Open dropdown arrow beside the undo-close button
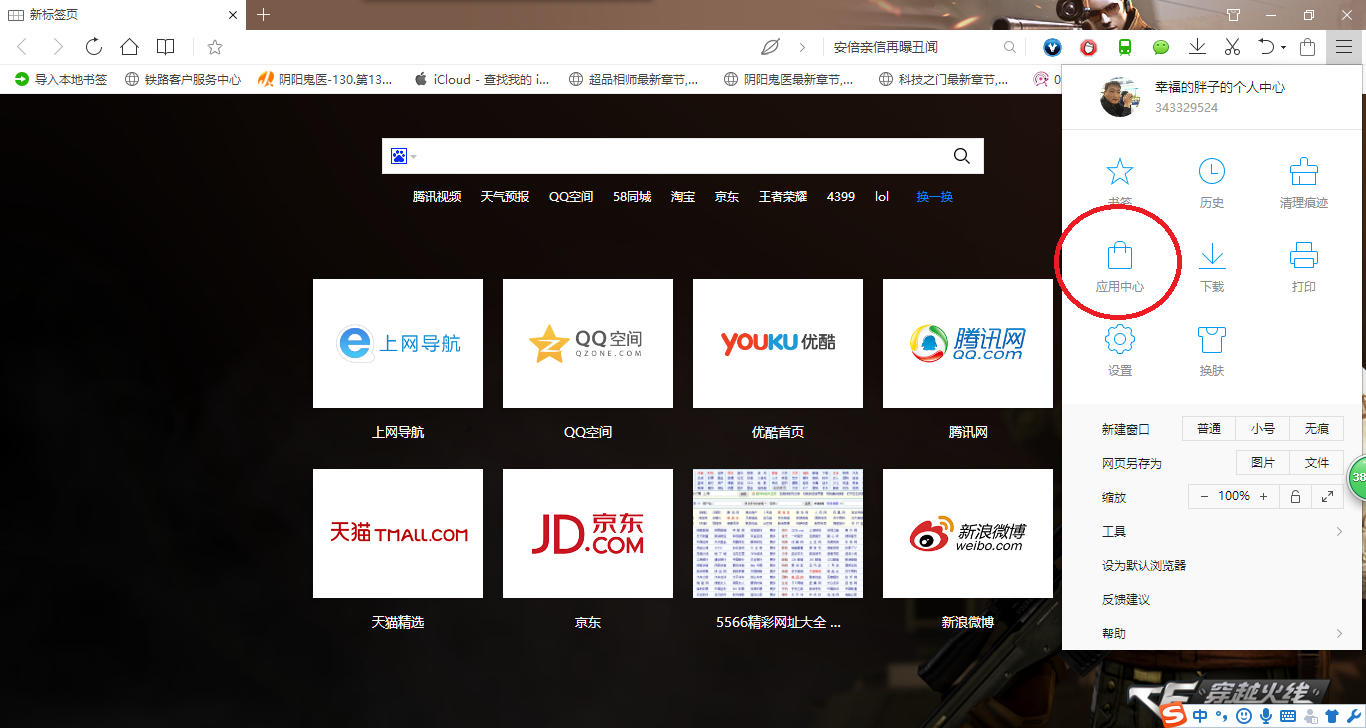Viewport: 1366px width, 728px height. click(x=1283, y=47)
